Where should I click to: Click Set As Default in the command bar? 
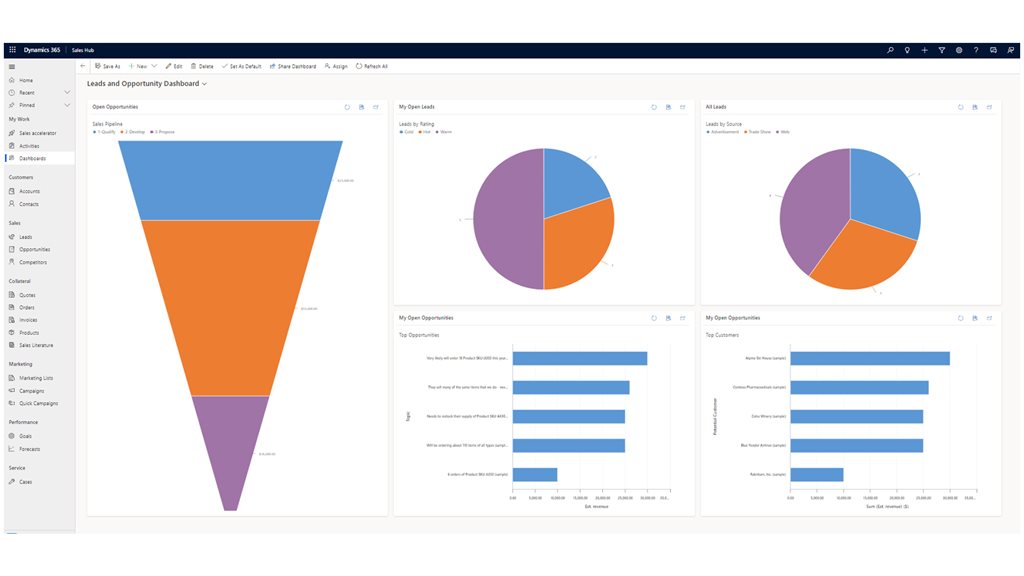coord(241,66)
